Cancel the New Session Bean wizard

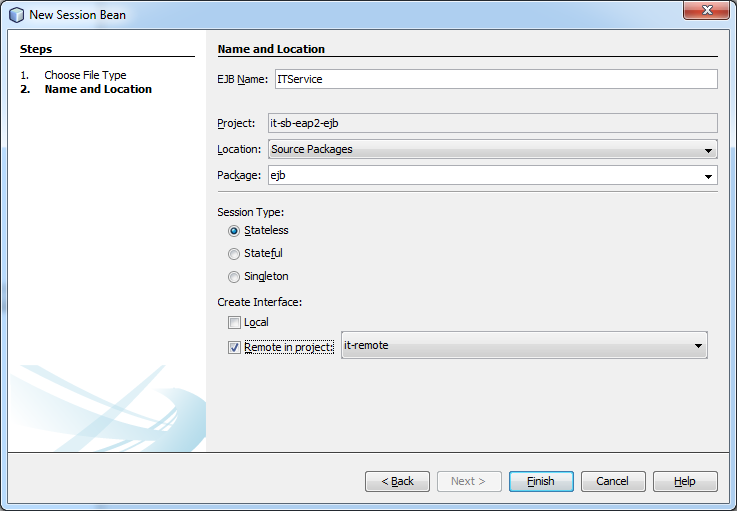pyautogui.click(x=613, y=481)
